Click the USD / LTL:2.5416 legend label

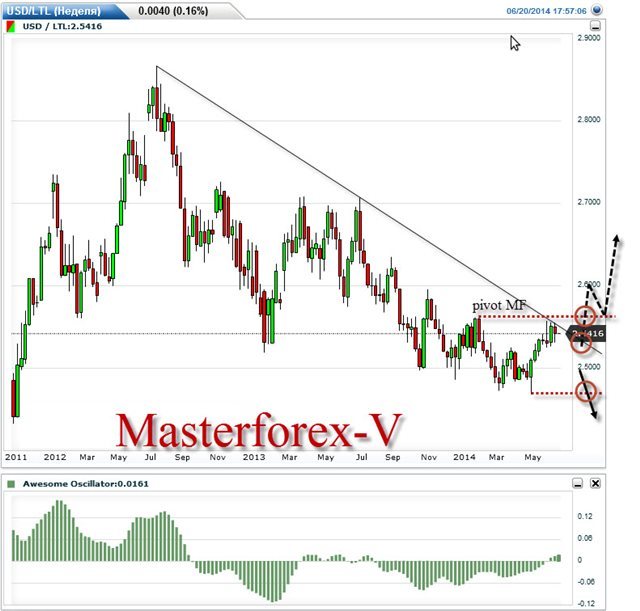(x=62, y=27)
